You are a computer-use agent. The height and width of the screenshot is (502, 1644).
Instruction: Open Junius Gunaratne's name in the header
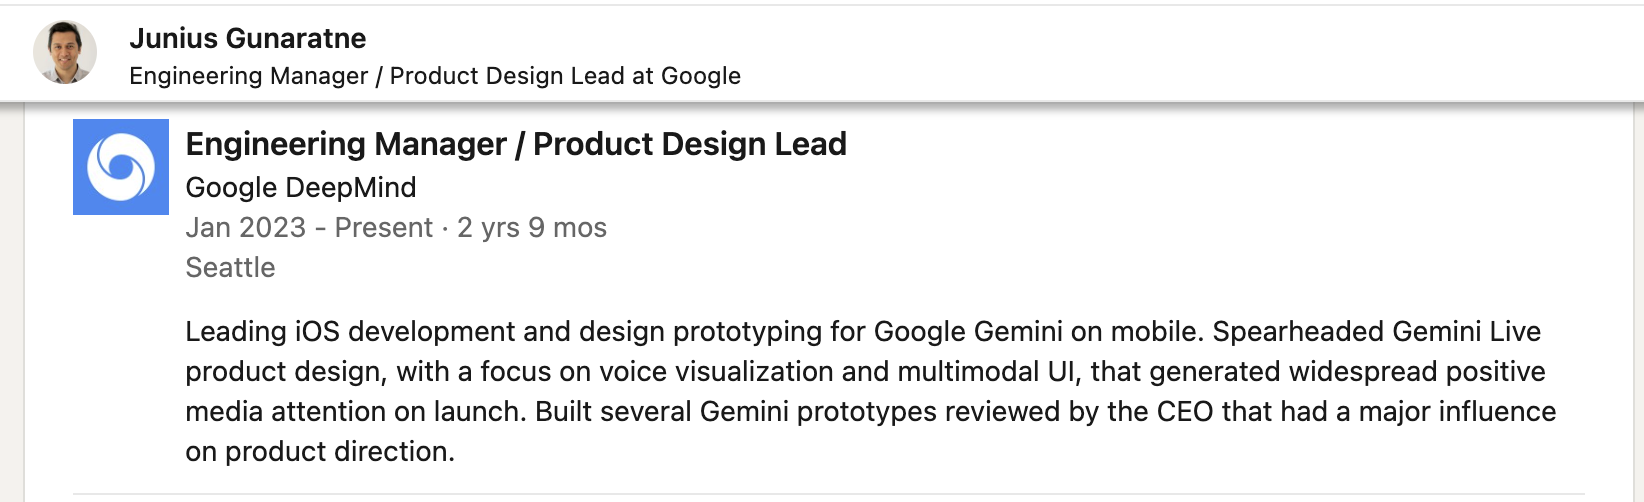[247, 38]
